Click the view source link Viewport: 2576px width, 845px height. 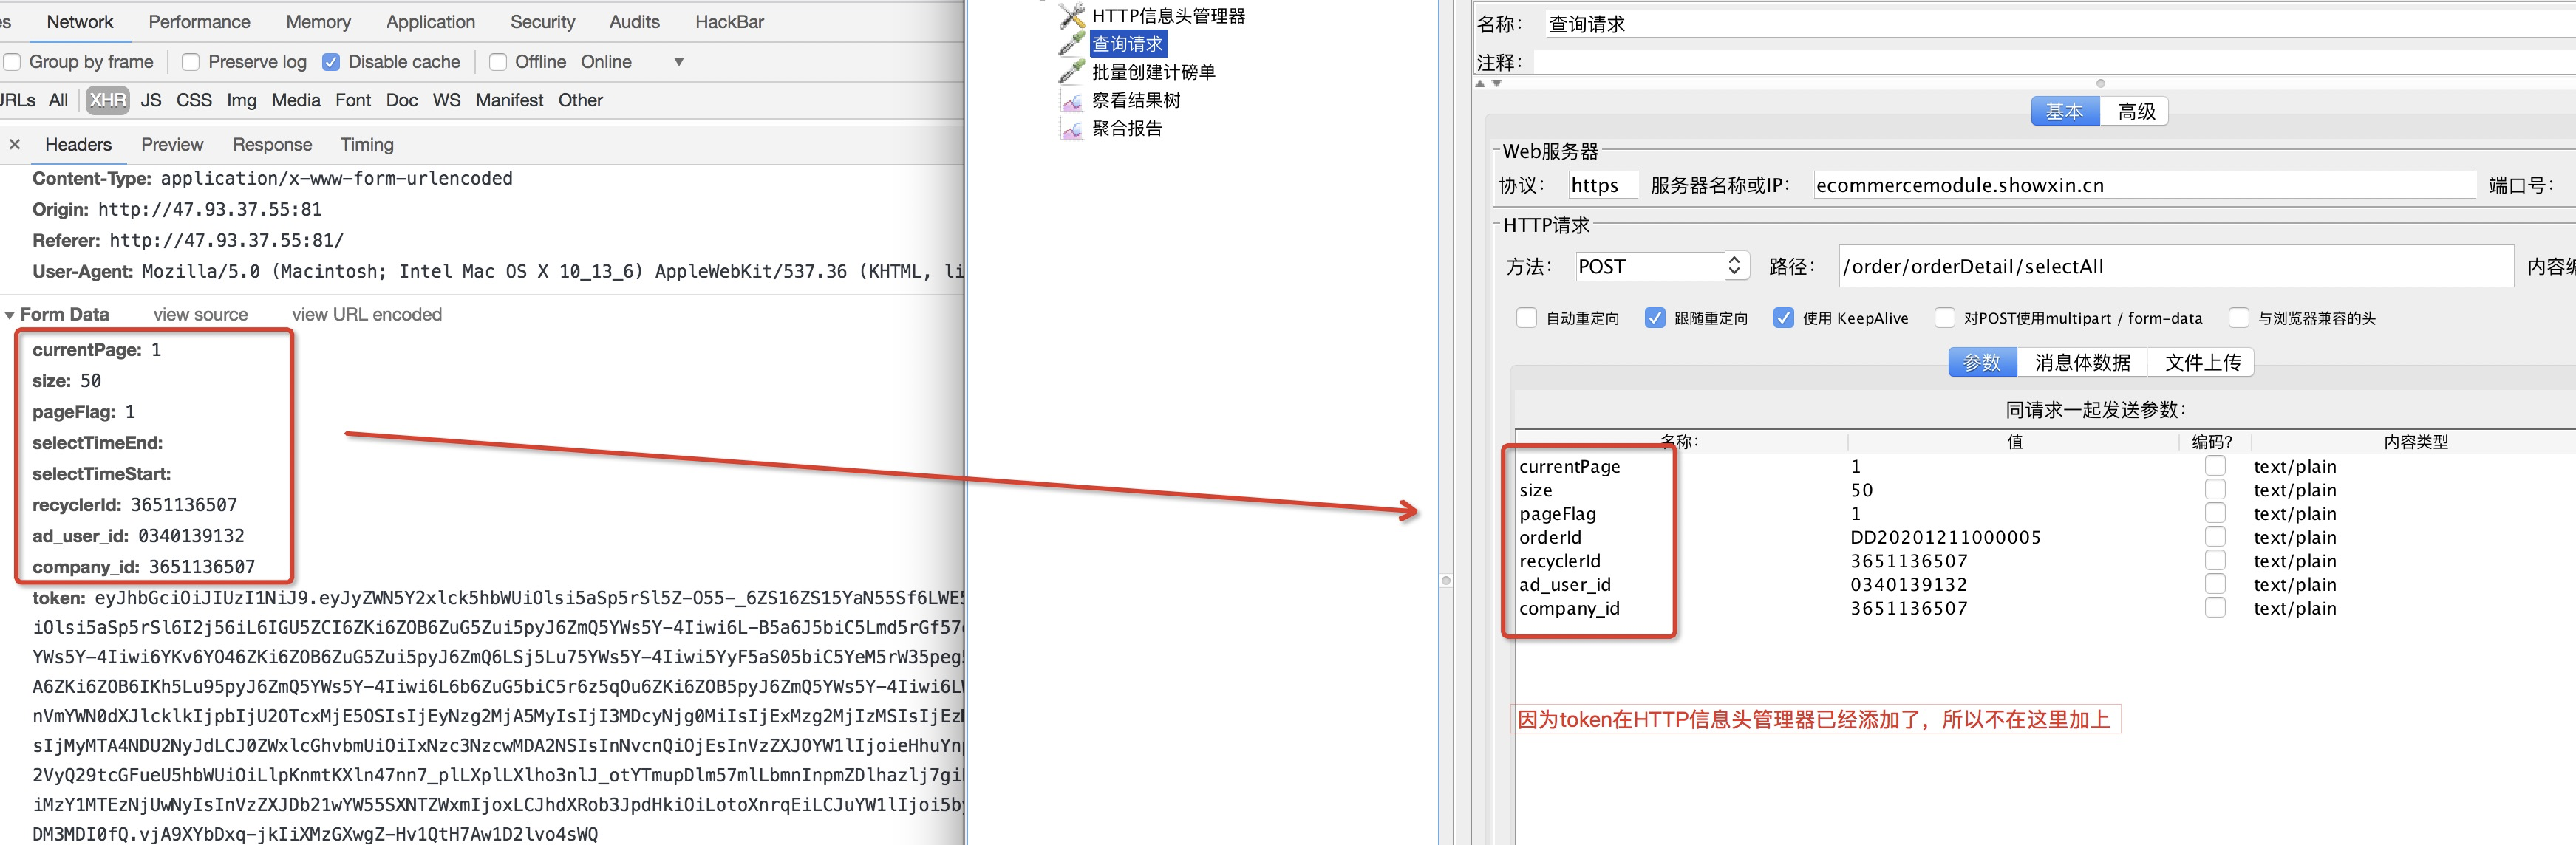tap(200, 314)
